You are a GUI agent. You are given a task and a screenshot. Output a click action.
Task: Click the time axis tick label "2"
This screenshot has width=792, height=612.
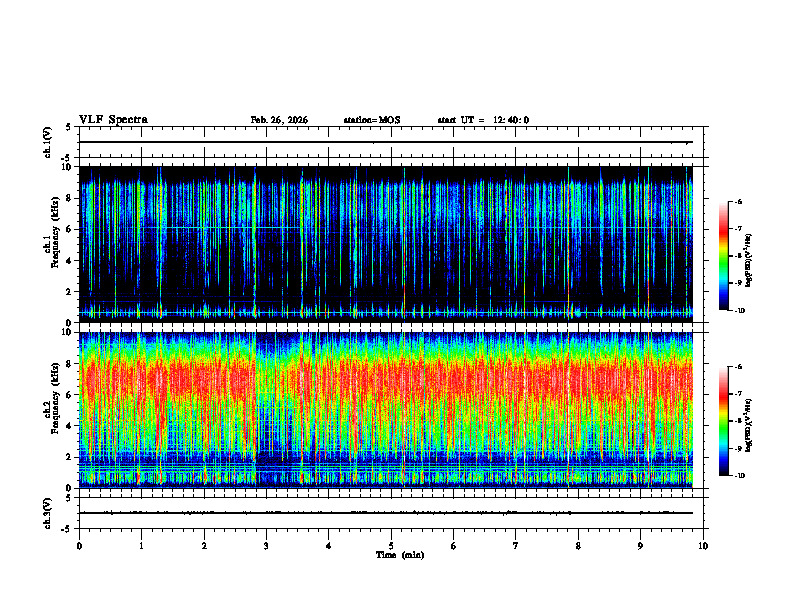pos(204,546)
